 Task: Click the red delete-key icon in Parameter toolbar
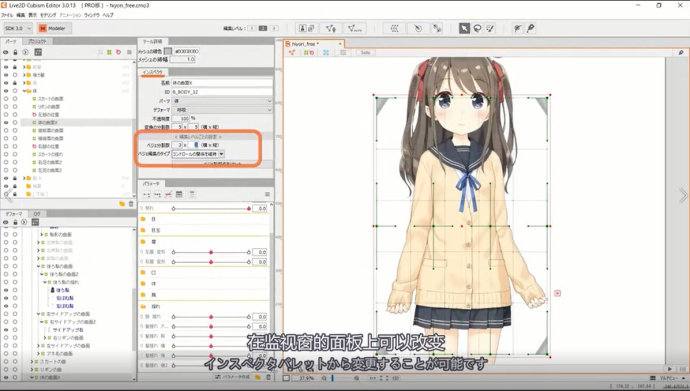coord(168,194)
